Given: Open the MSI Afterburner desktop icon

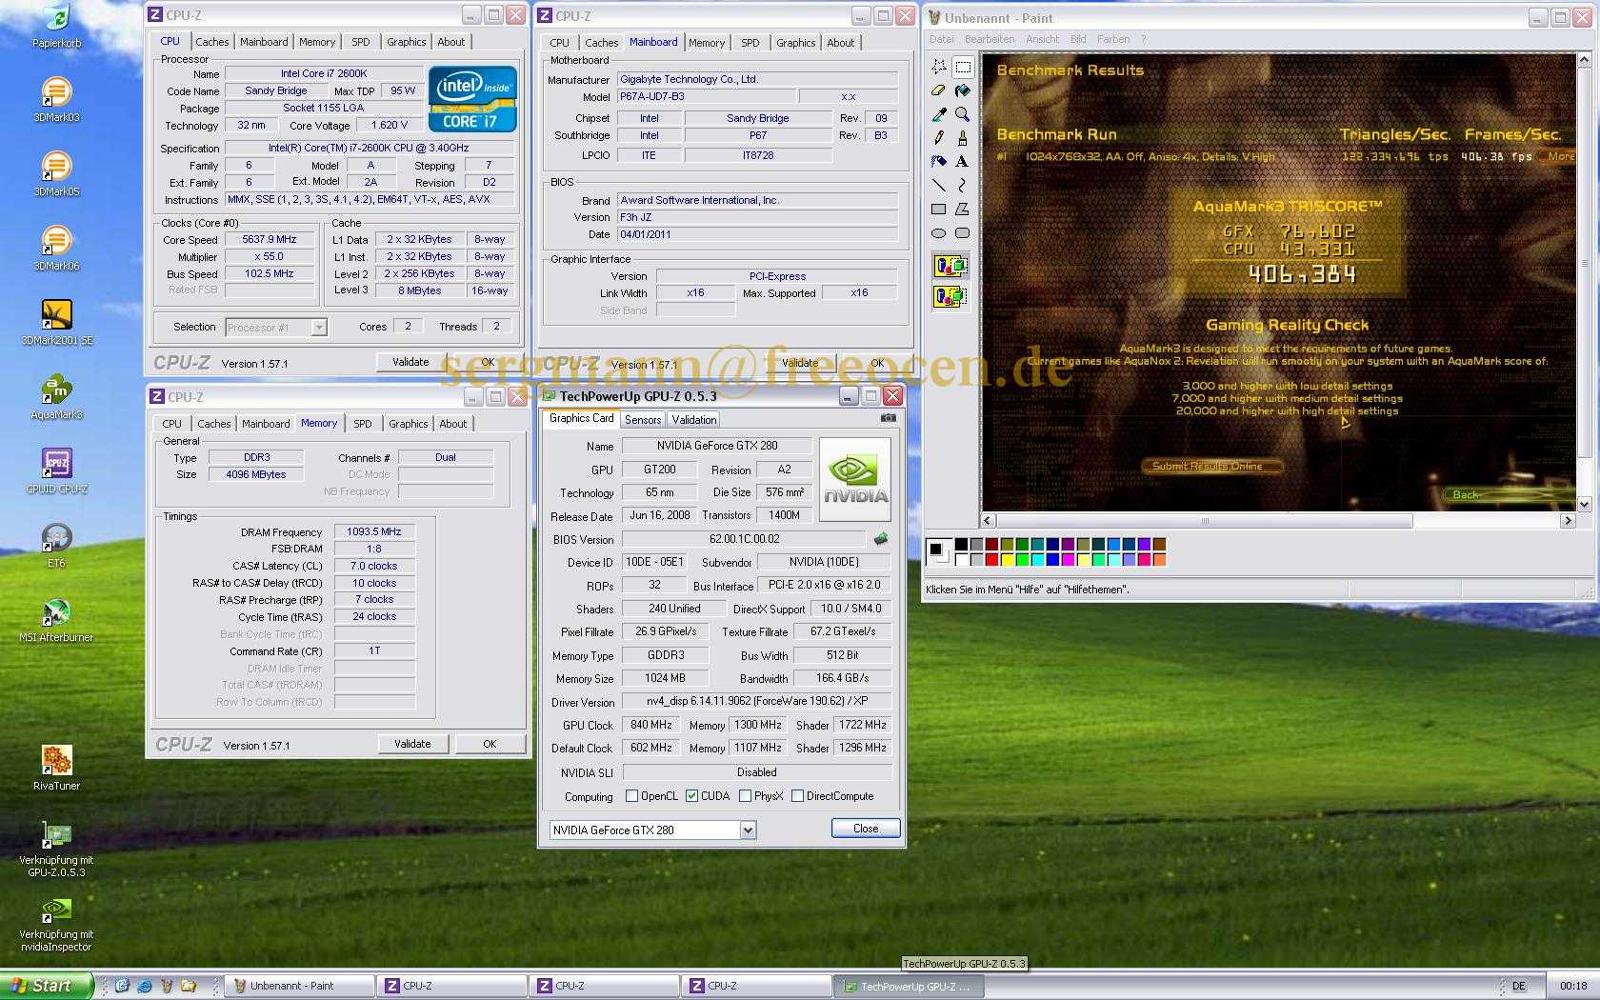Looking at the screenshot, I should (x=56, y=620).
